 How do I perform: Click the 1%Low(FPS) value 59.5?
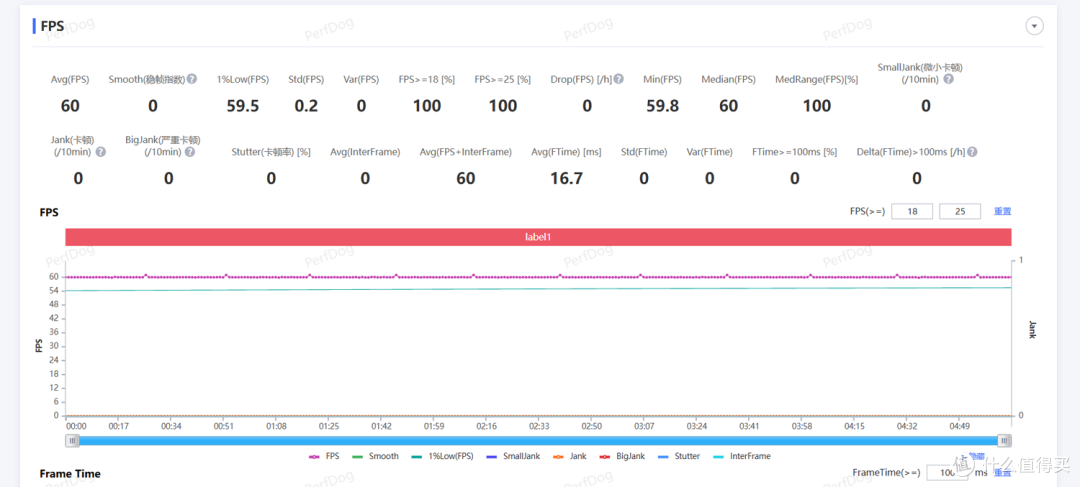coord(242,106)
